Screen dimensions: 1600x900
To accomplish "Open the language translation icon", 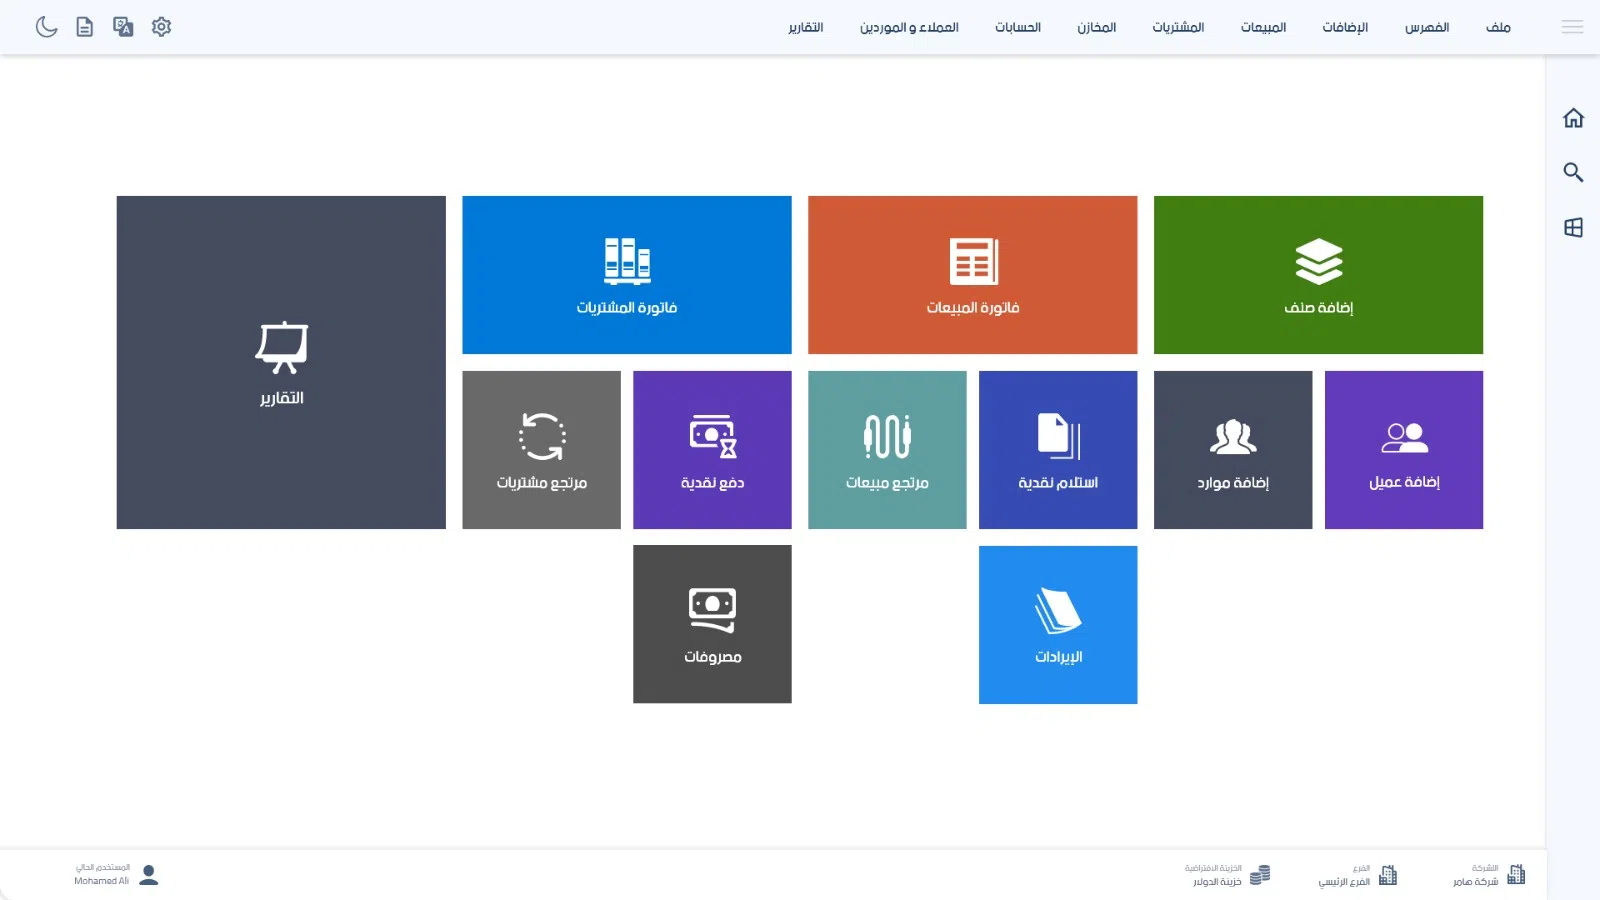I will coord(123,27).
